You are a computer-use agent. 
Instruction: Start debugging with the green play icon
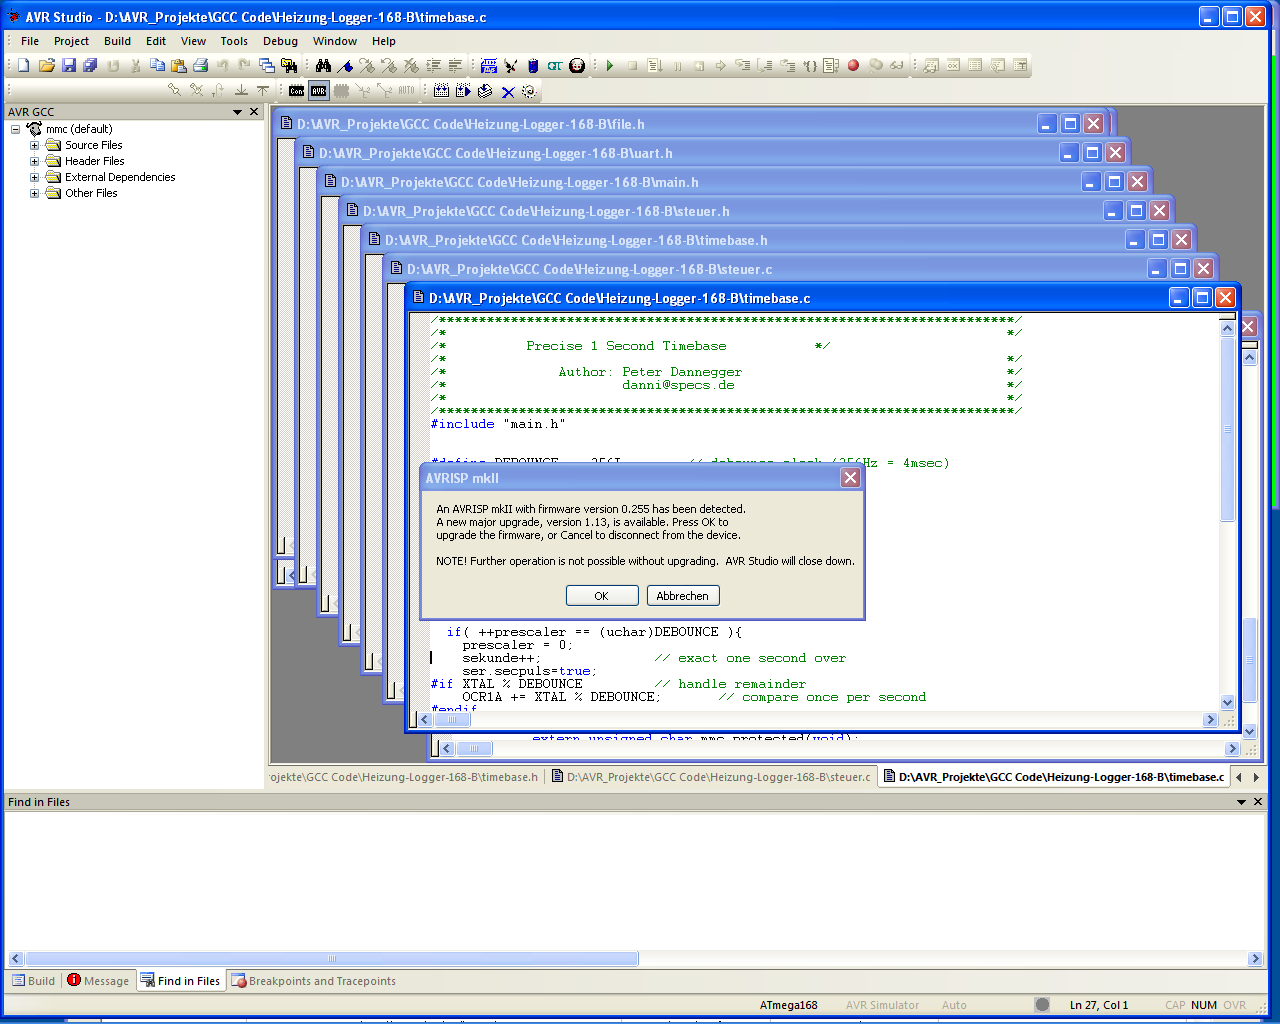[609, 65]
